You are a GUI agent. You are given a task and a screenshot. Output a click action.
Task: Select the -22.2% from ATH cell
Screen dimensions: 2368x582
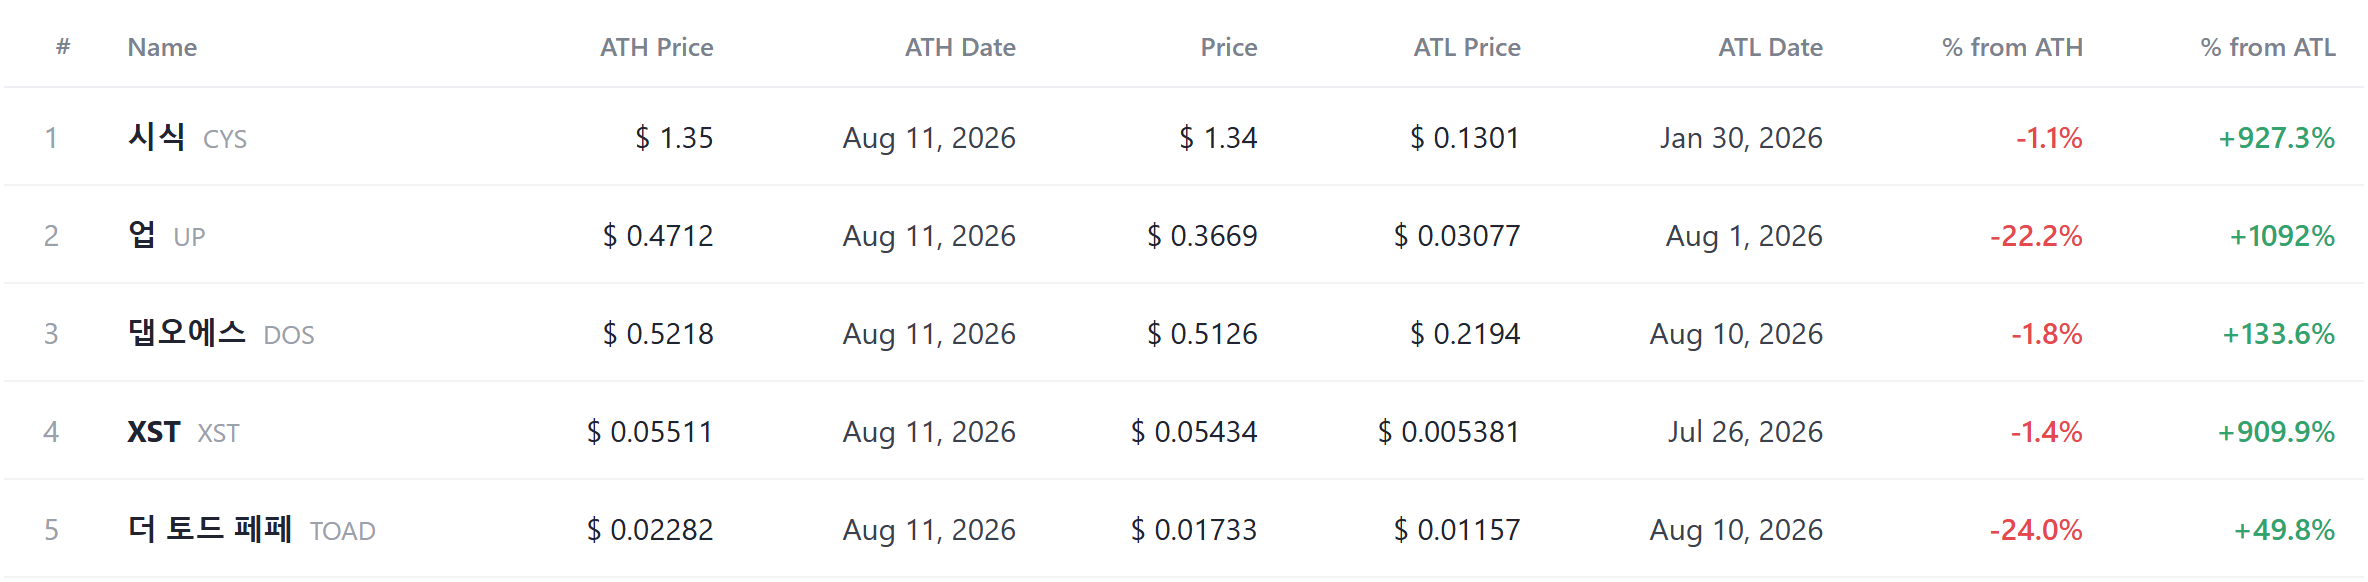(x=2036, y=236)
